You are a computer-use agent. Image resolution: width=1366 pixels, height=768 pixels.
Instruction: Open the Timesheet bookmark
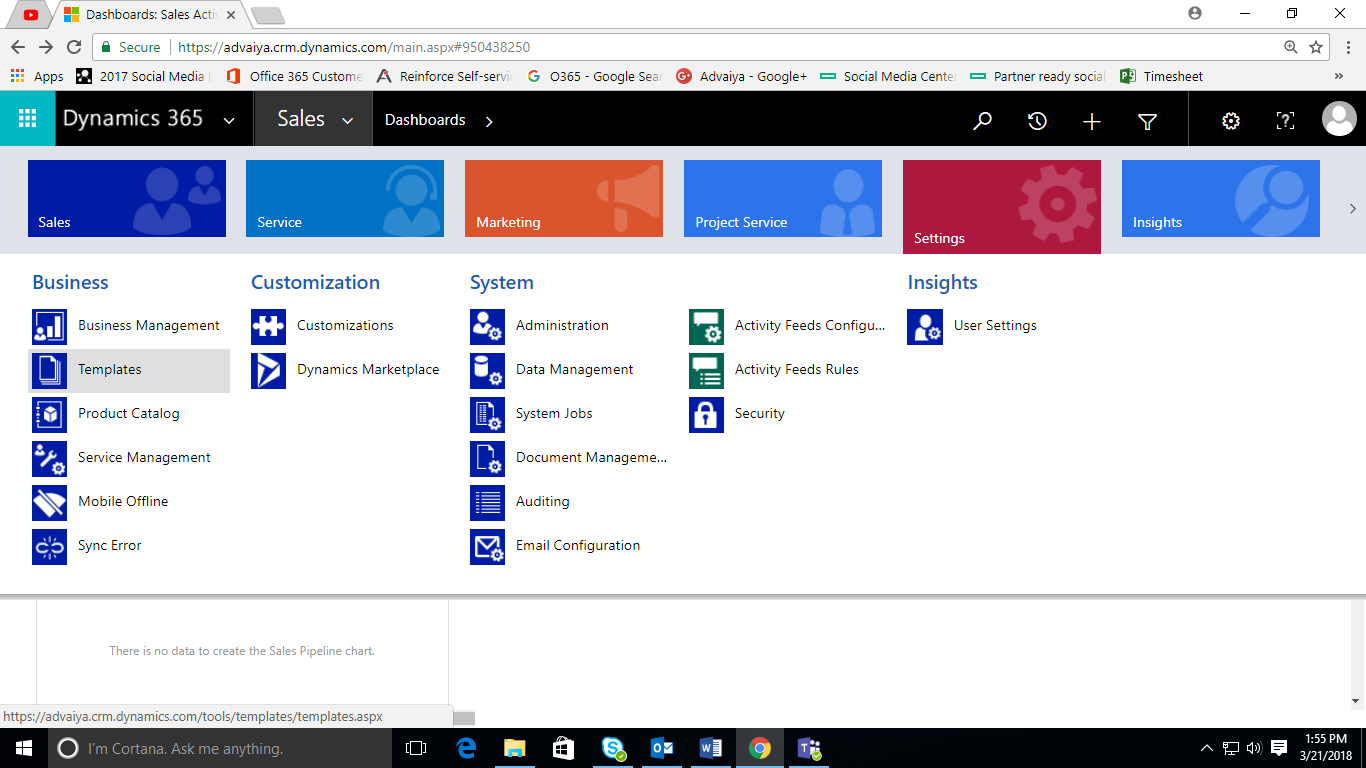coord(1161,76)
